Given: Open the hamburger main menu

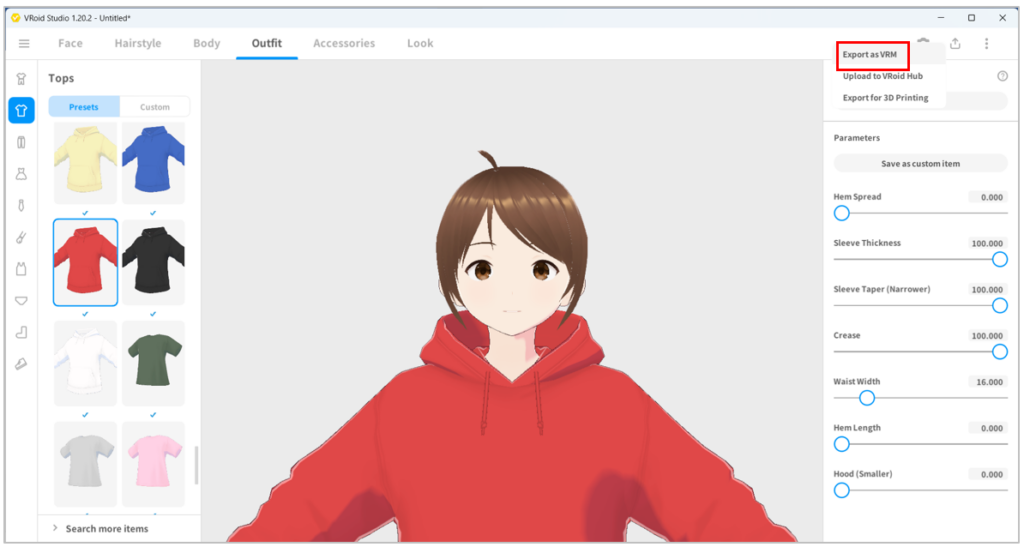Looking at the screenshot, I should [x=24, y=43].
